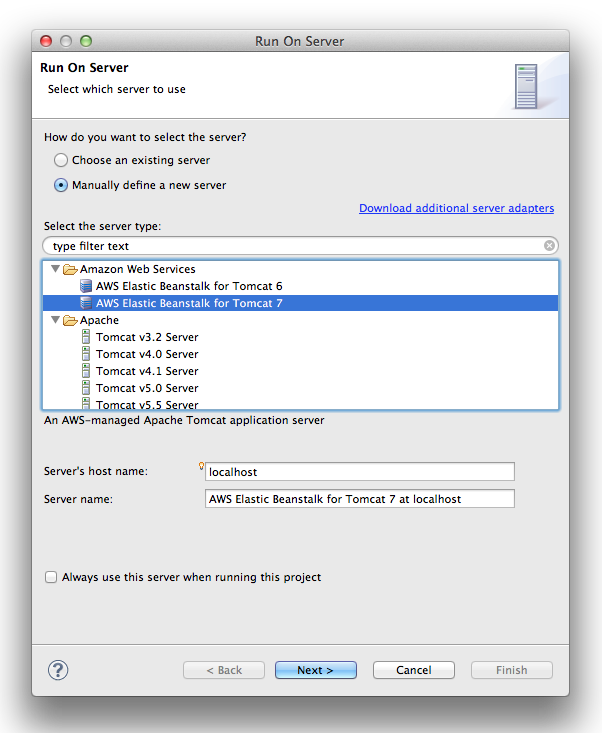Image resolution: width=602 pixels, height=733 pixels.
Task: Click the Apache folder icon
Action: click(70, 320)
